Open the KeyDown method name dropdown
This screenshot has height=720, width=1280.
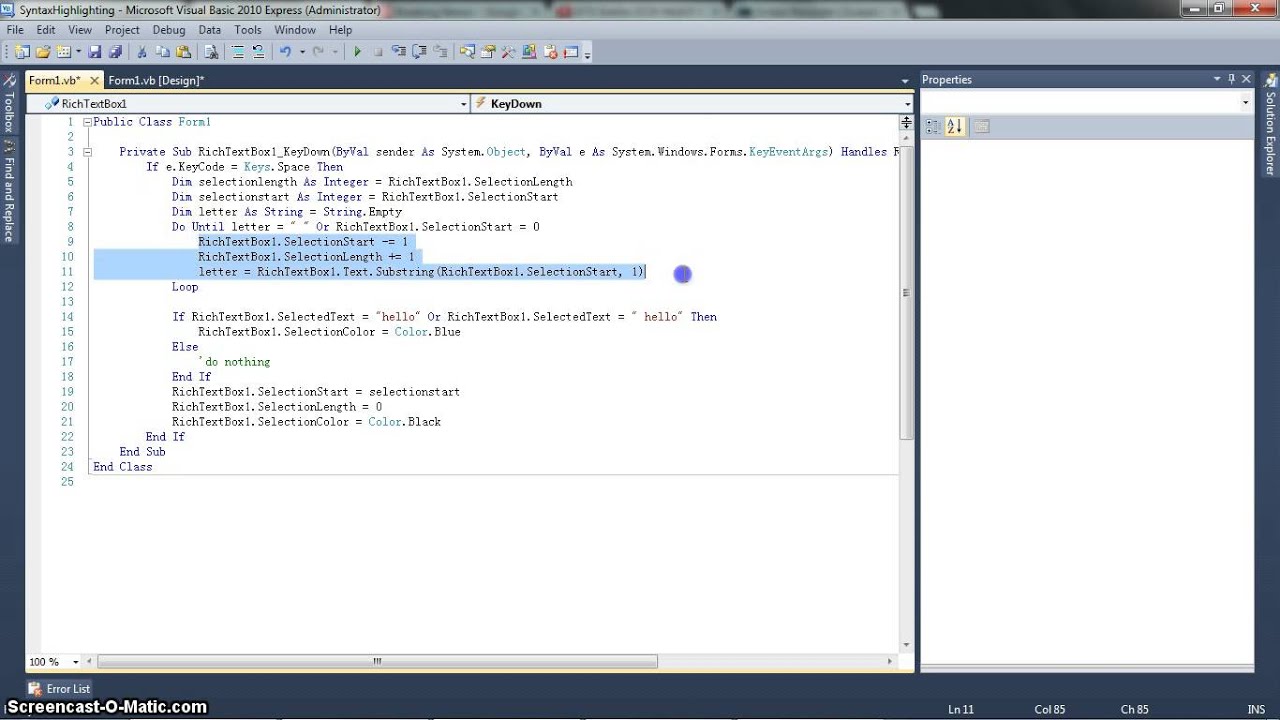click(908, 104)
